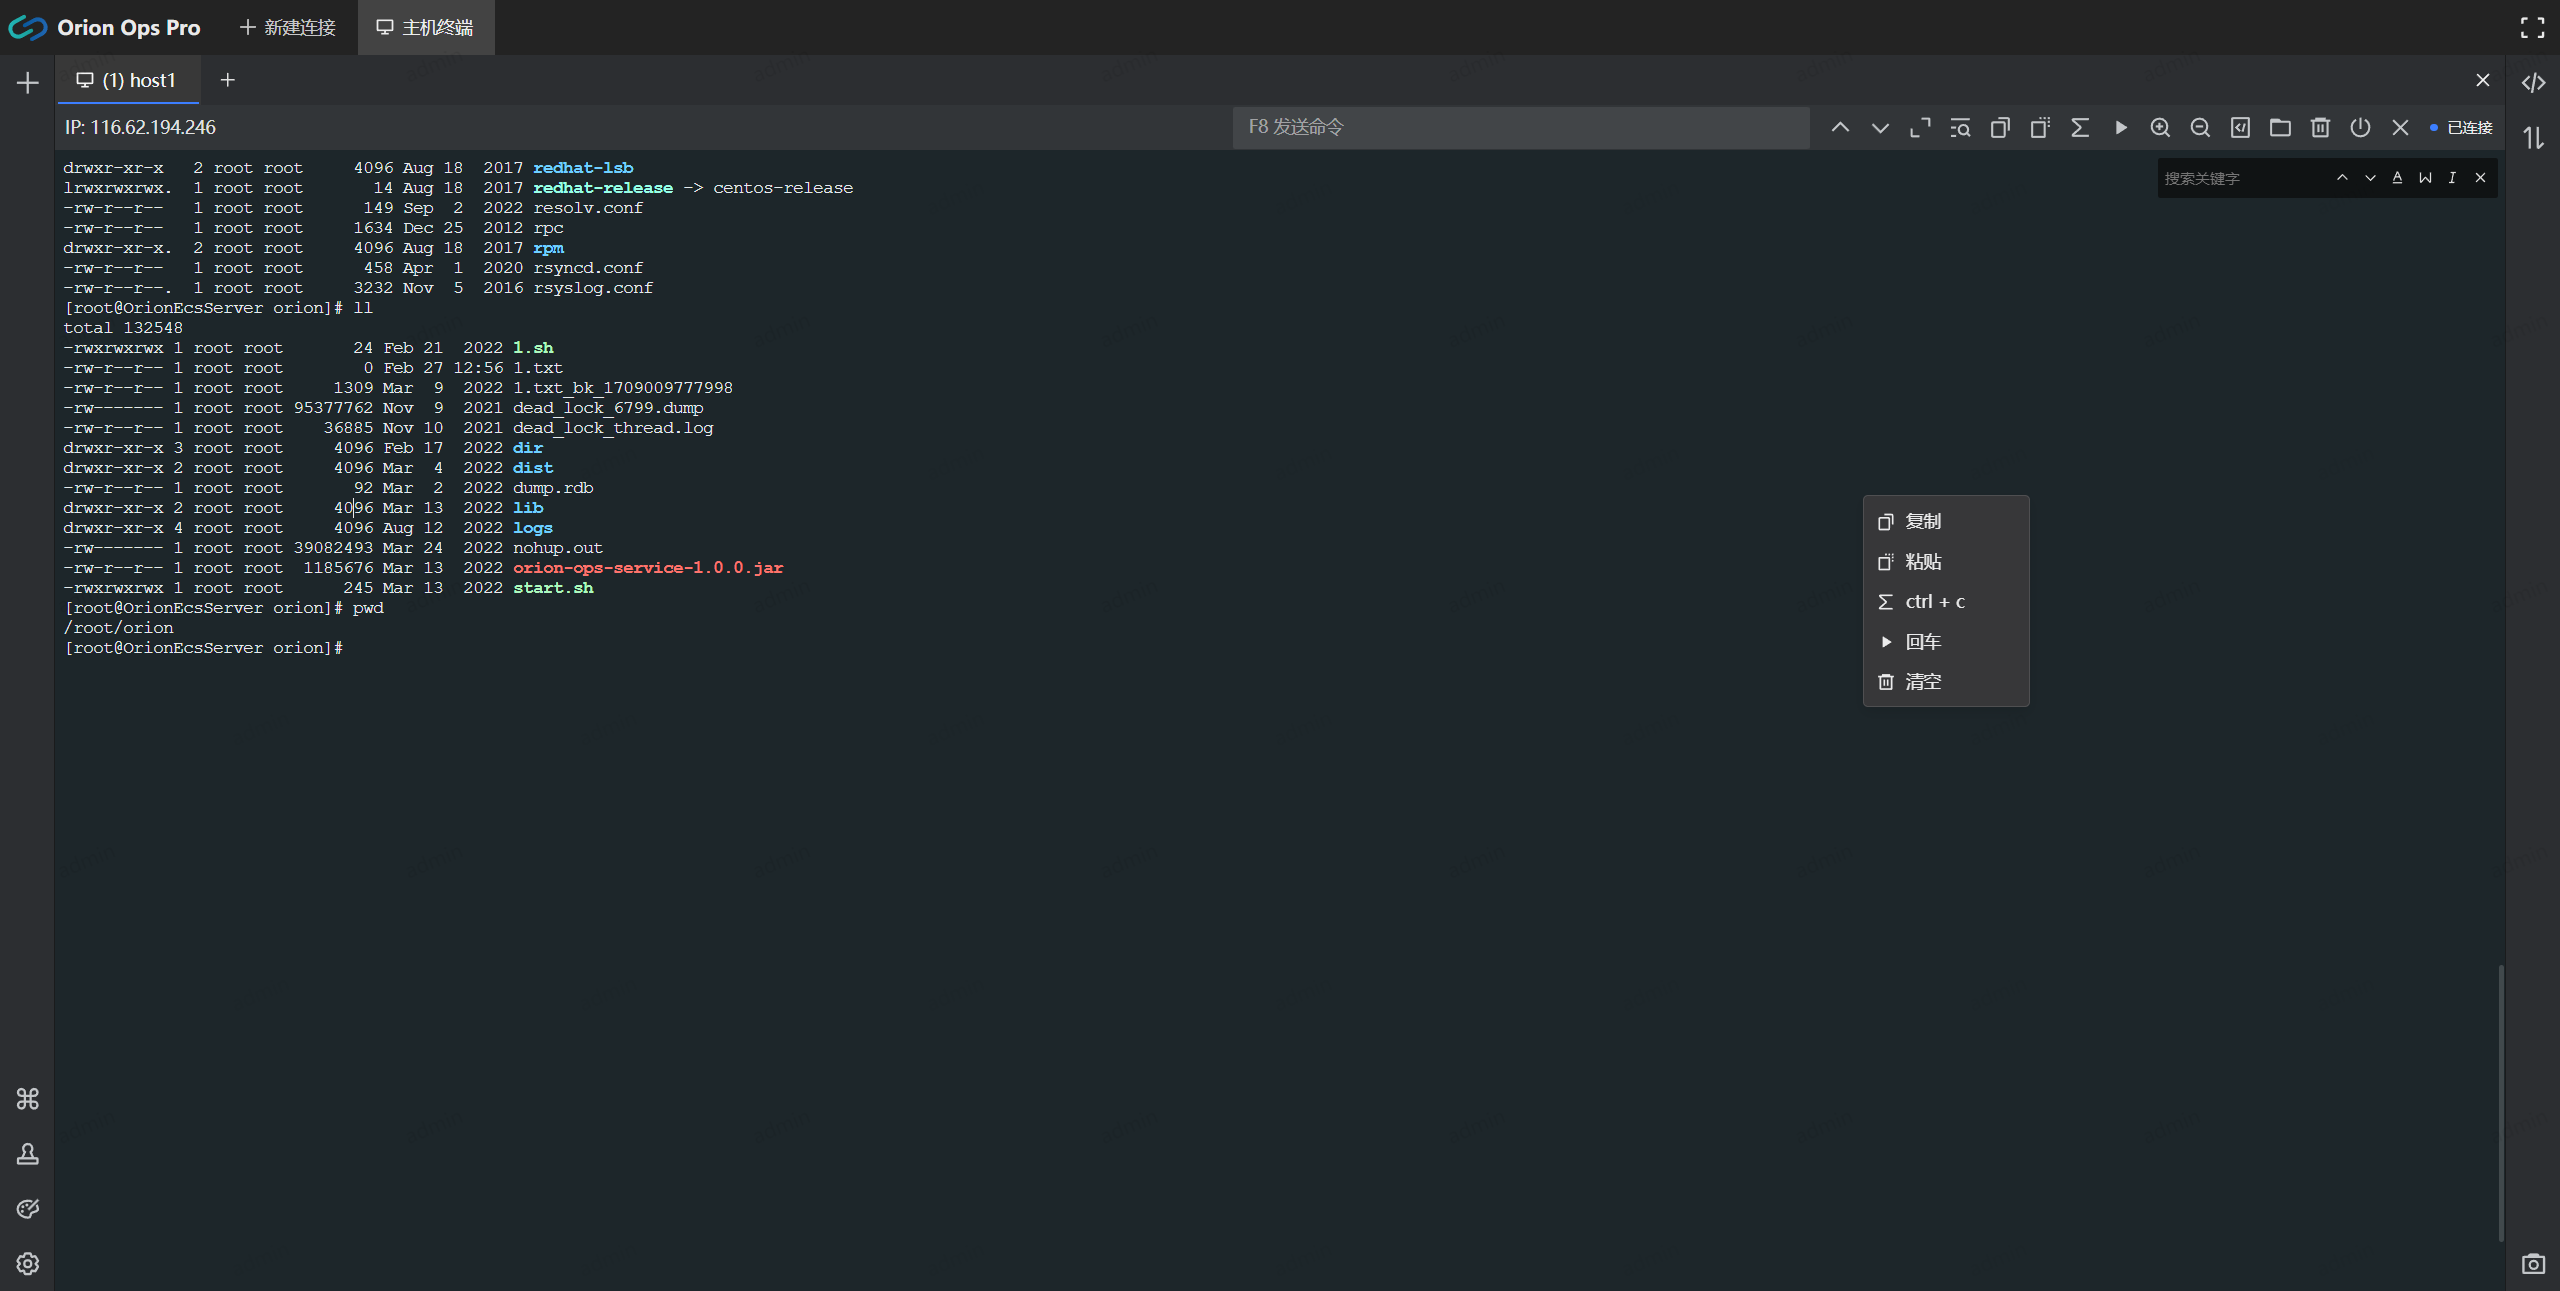
Task: Click the toolbar fullscreen expand icon
Action: pyautogui.click(x=1920, y=127)
